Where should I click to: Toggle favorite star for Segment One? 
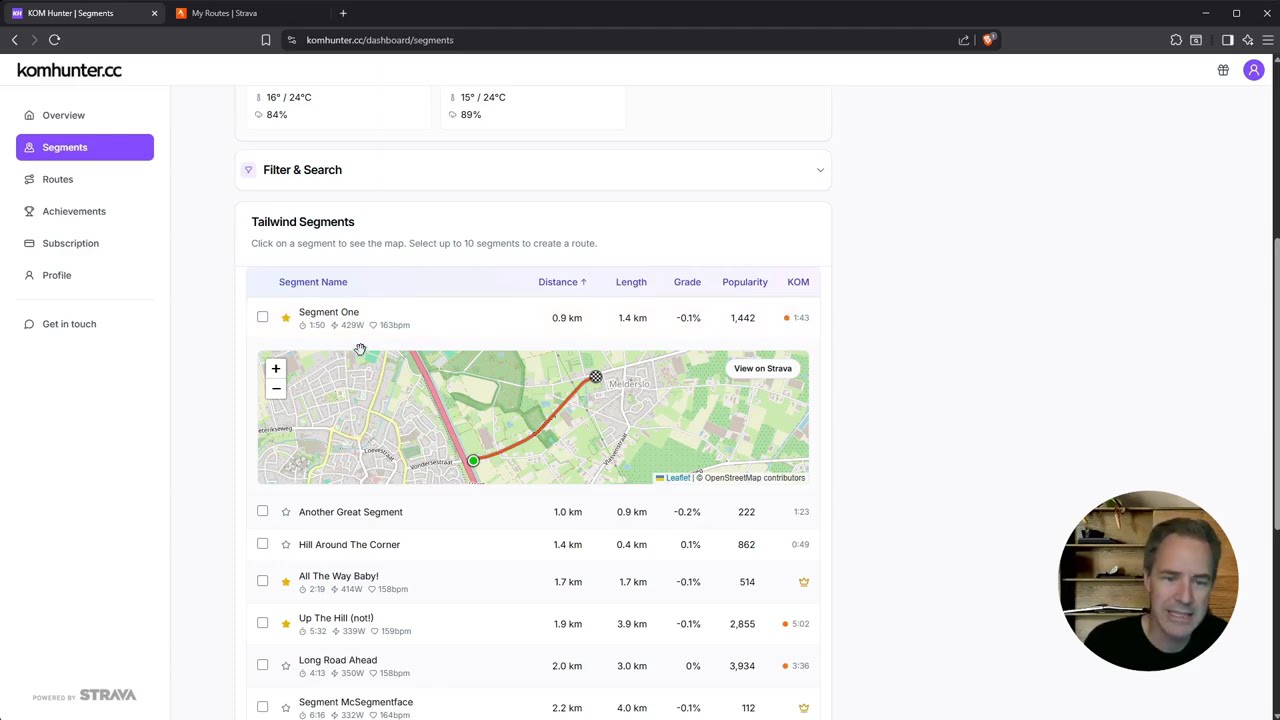pos(286,318)
